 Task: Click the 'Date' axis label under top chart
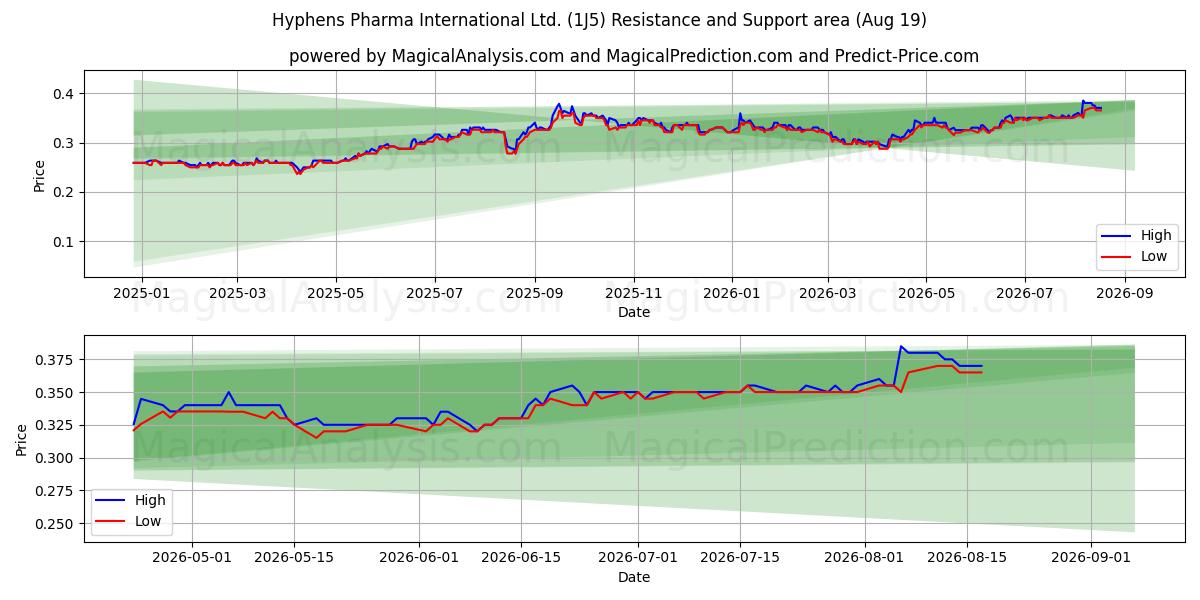(x=634, y=312)
